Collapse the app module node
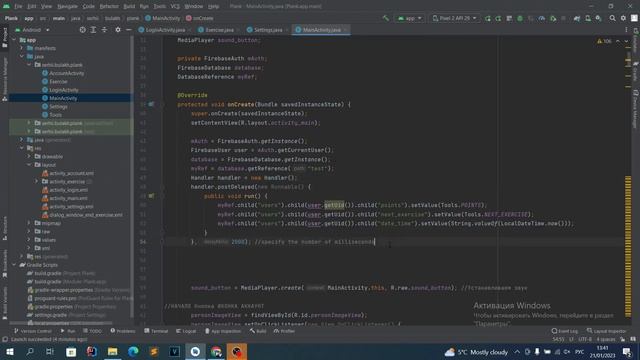Image resolution: width=640 pixels, height=360 pixels. click(14, 40)
